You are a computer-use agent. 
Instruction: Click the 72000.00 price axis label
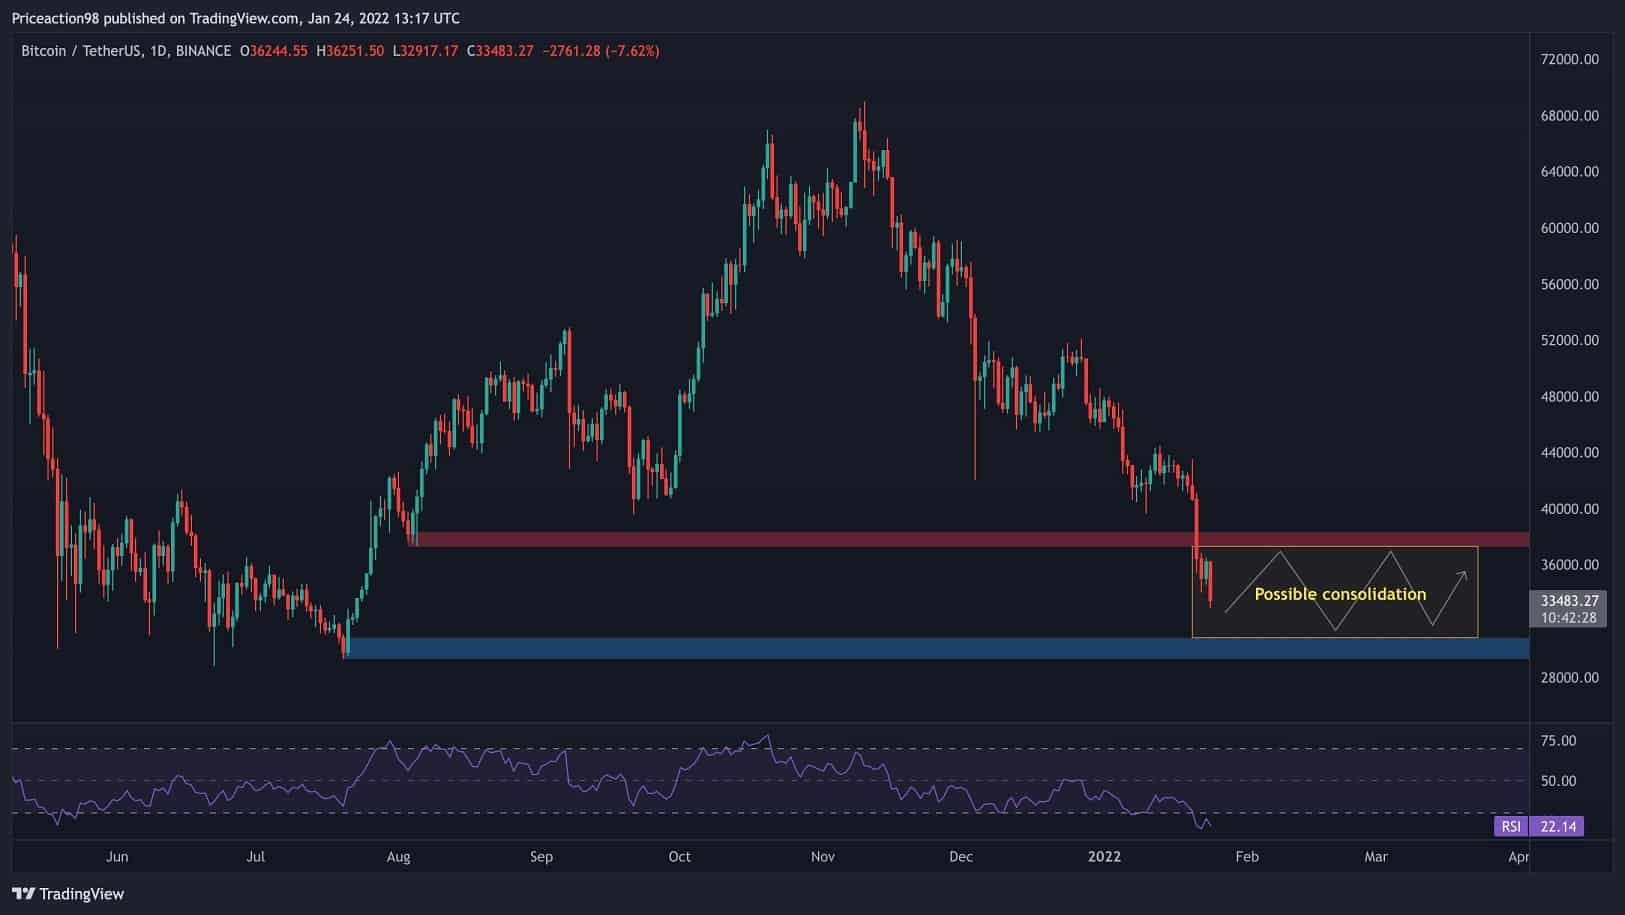coord(1570,59)
